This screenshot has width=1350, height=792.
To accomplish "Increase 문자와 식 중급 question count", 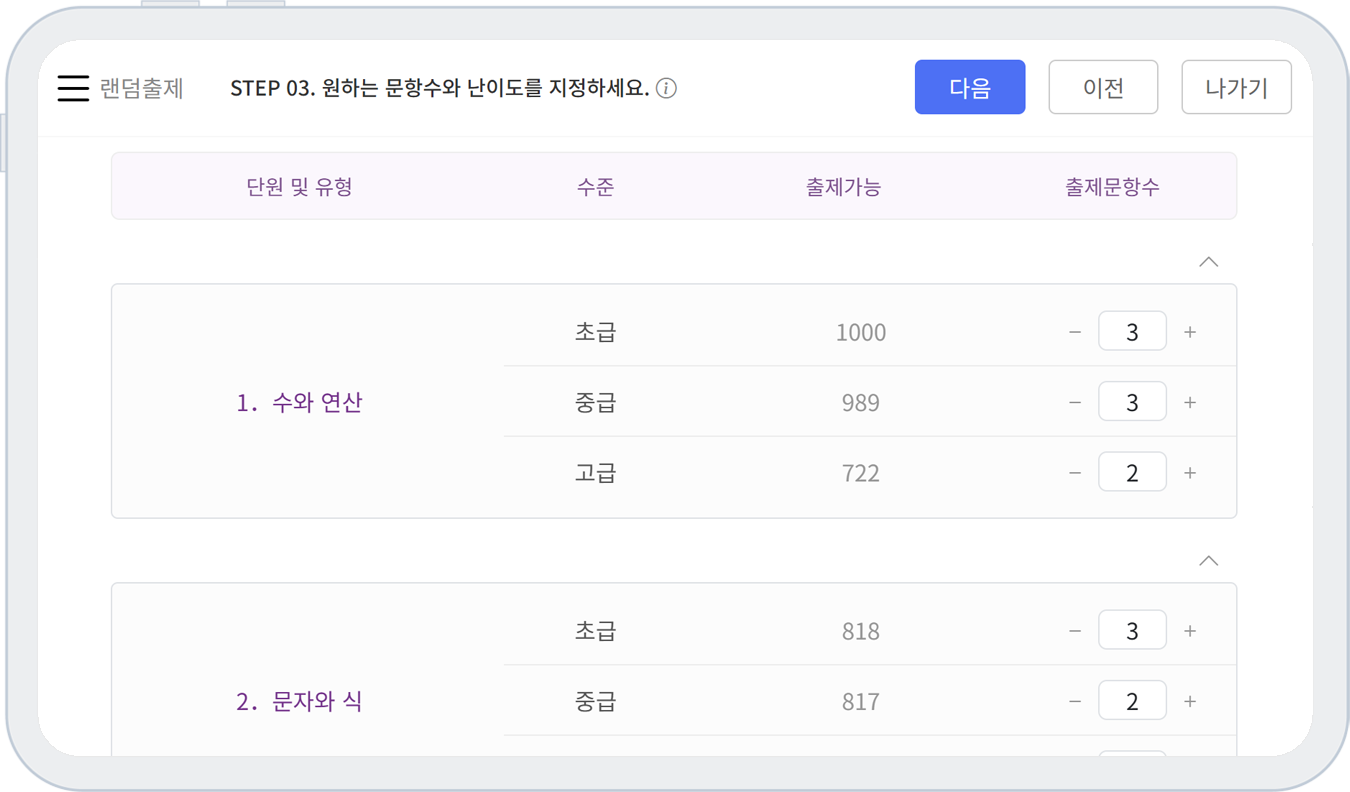I will pyautogui.click(x=1190, y=701).
